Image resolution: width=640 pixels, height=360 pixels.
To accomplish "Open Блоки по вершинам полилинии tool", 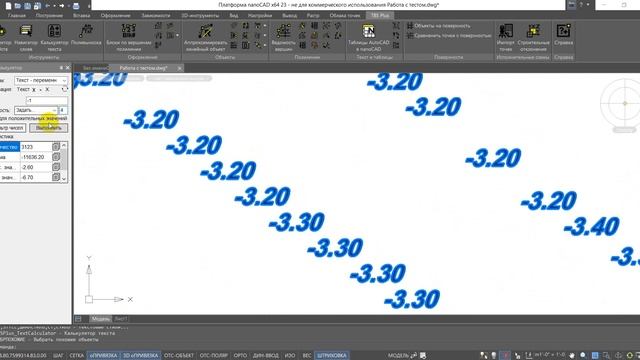I will point(129,38).
